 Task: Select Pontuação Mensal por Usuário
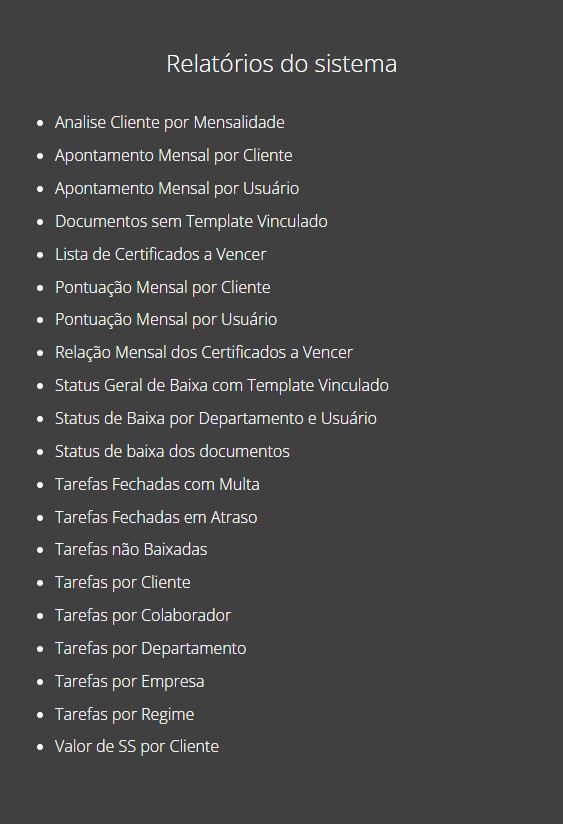pyautogui.click(x=166, y=320)
